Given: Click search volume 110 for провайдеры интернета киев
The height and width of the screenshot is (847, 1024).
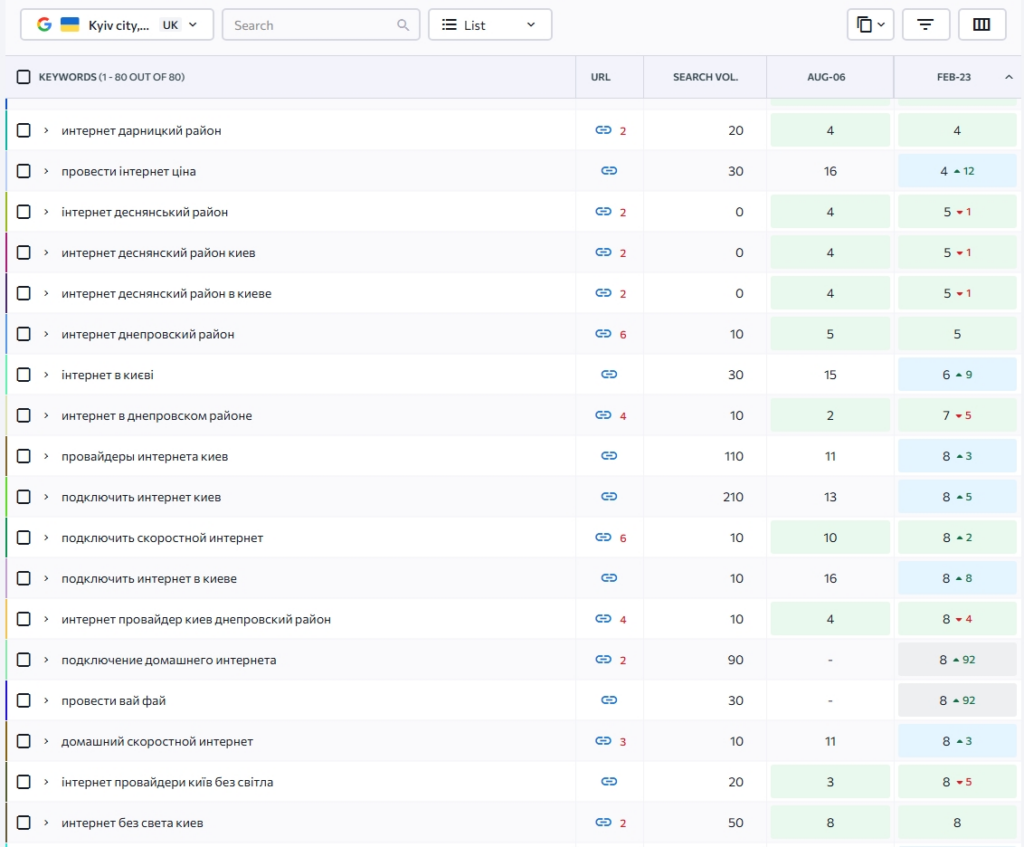Looking at the screenshot, I should [733, 456].
